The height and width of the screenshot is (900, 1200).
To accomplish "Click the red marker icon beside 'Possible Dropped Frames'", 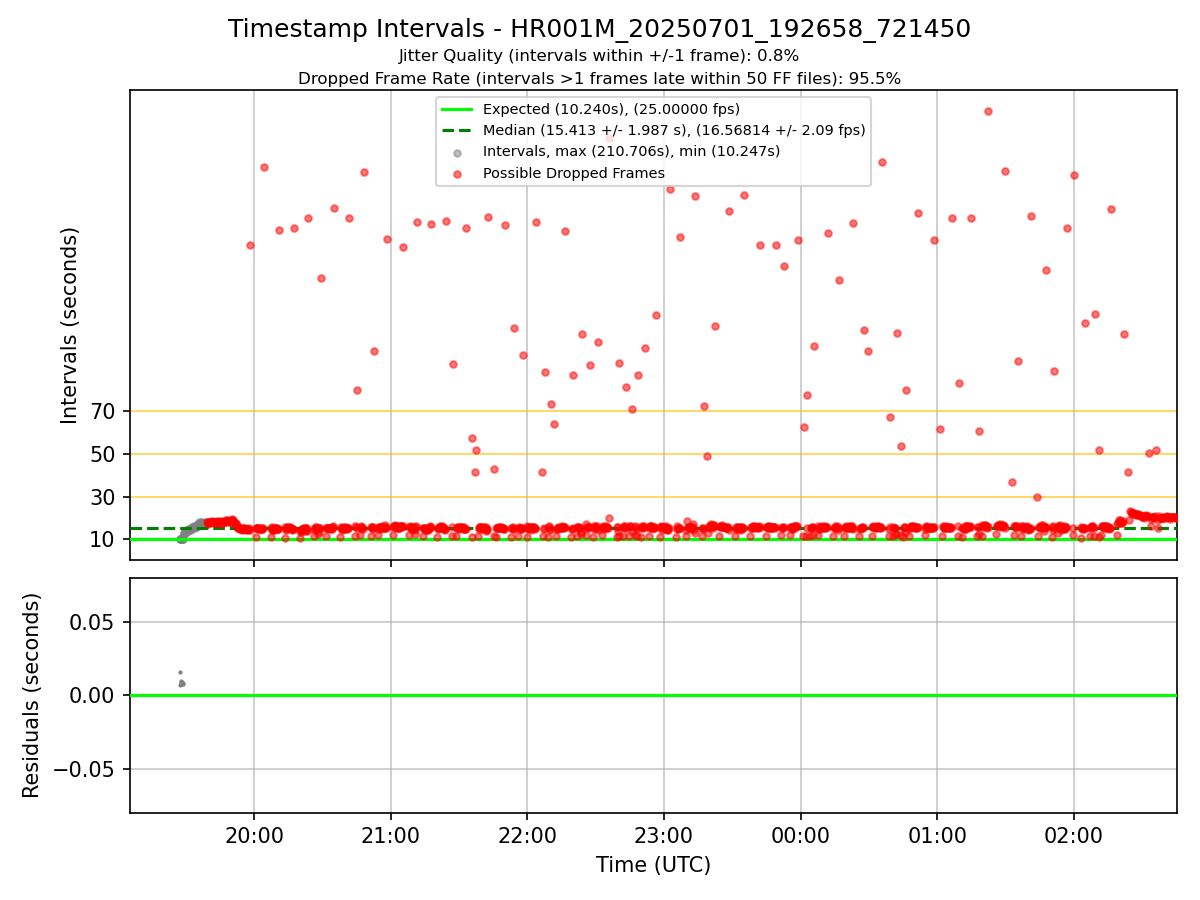I will tap(457, 174).
